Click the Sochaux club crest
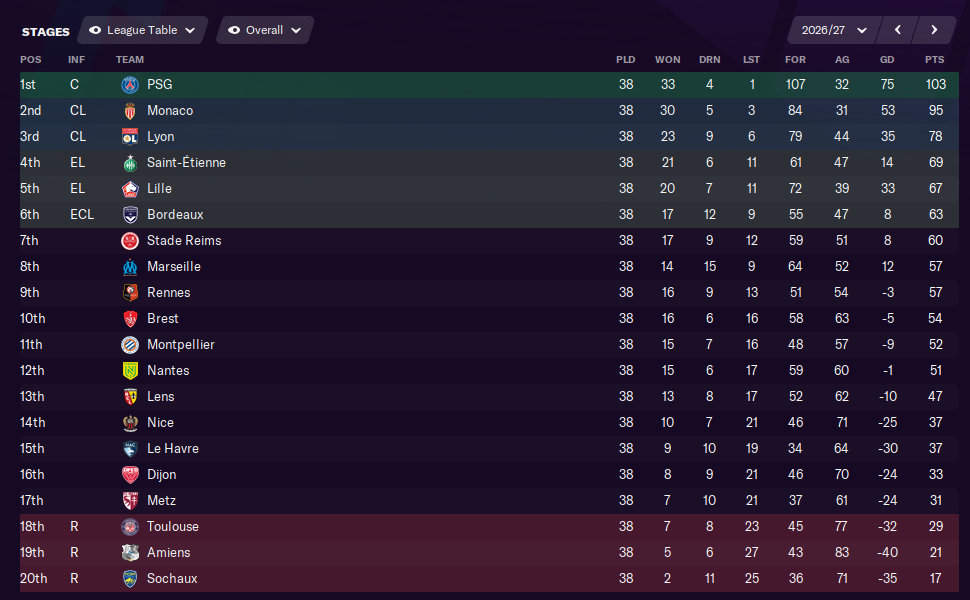The height and width of the screenshot is (600, 970). 130,578
